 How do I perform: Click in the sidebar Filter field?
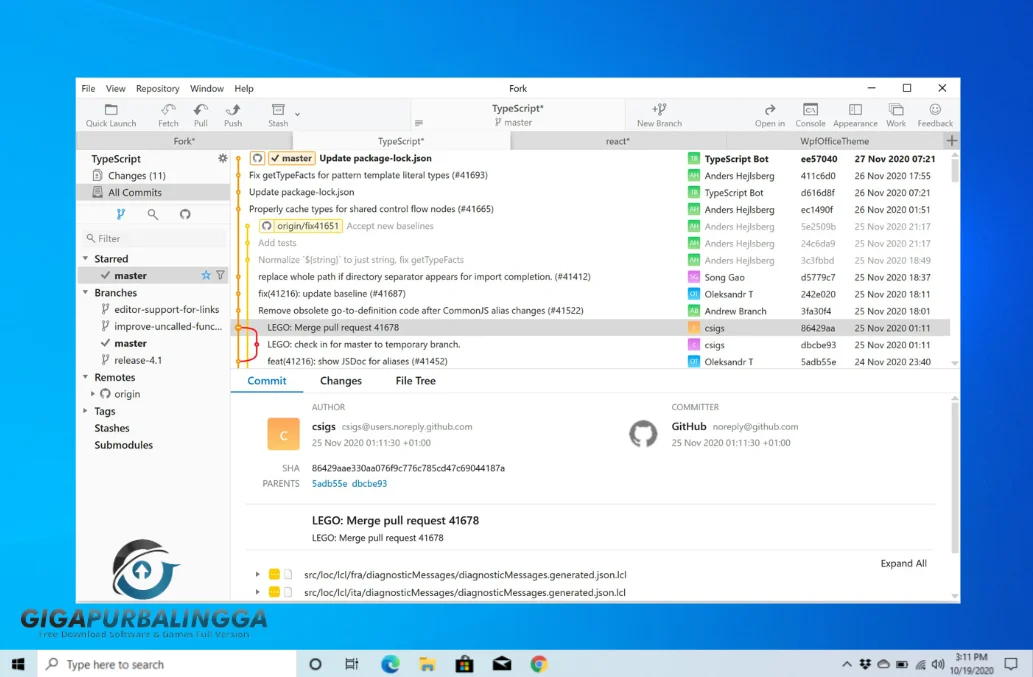click(x=155, y=238)
